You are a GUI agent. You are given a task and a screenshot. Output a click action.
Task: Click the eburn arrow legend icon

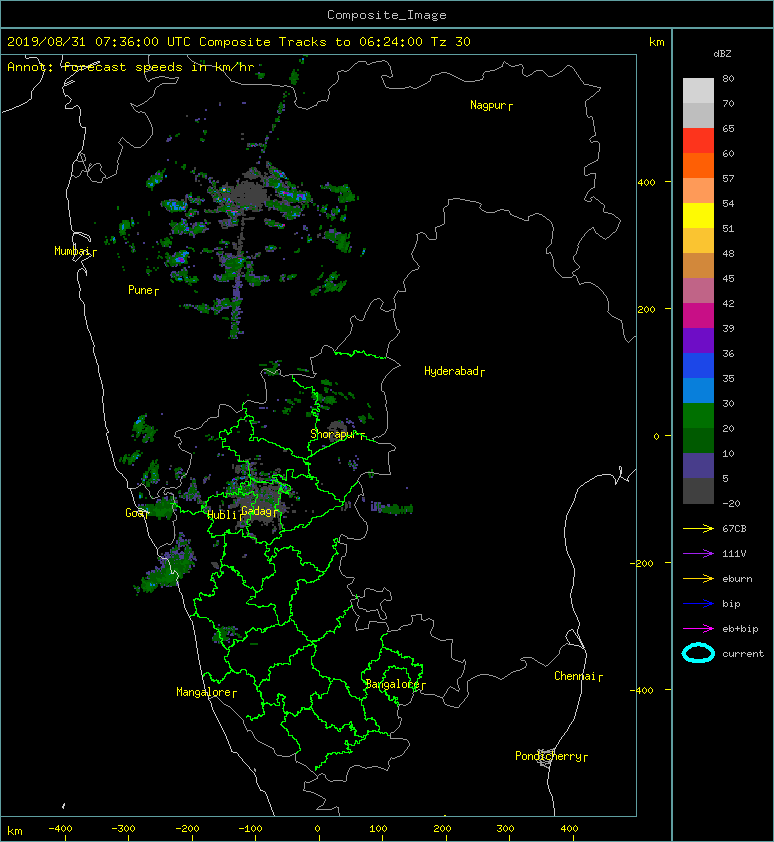point(698,578)
